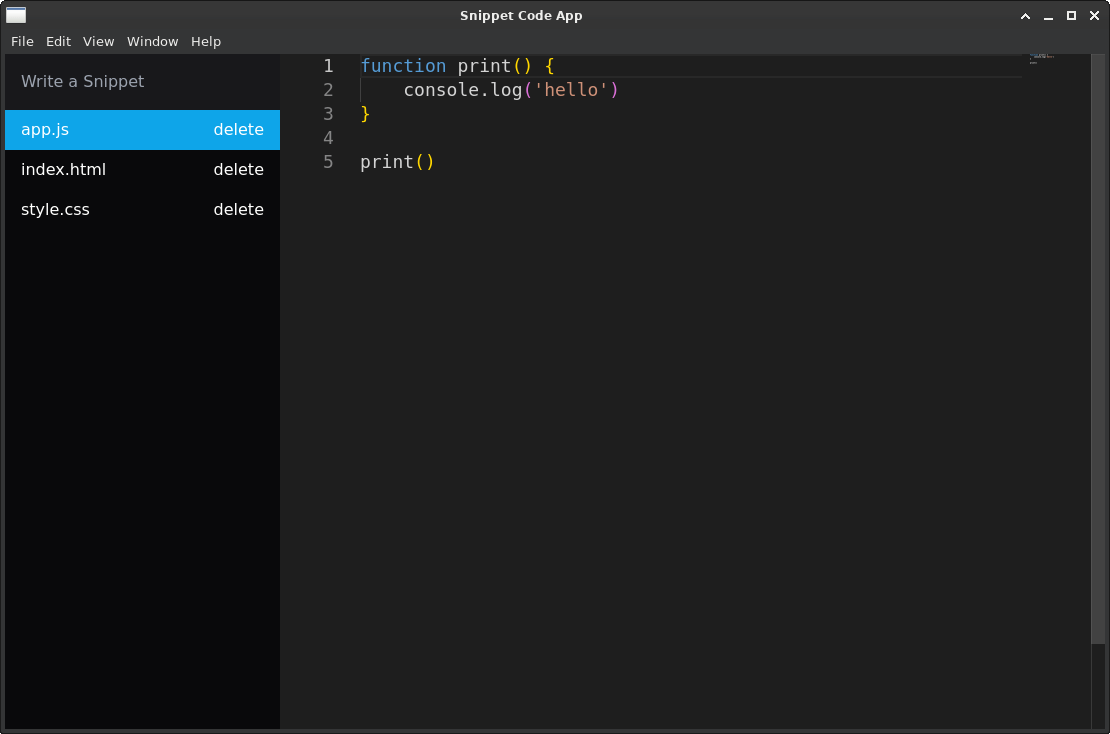Delete the style.css snippet
This screenshot has width=1110, height=734.
(x=238, y=210)
